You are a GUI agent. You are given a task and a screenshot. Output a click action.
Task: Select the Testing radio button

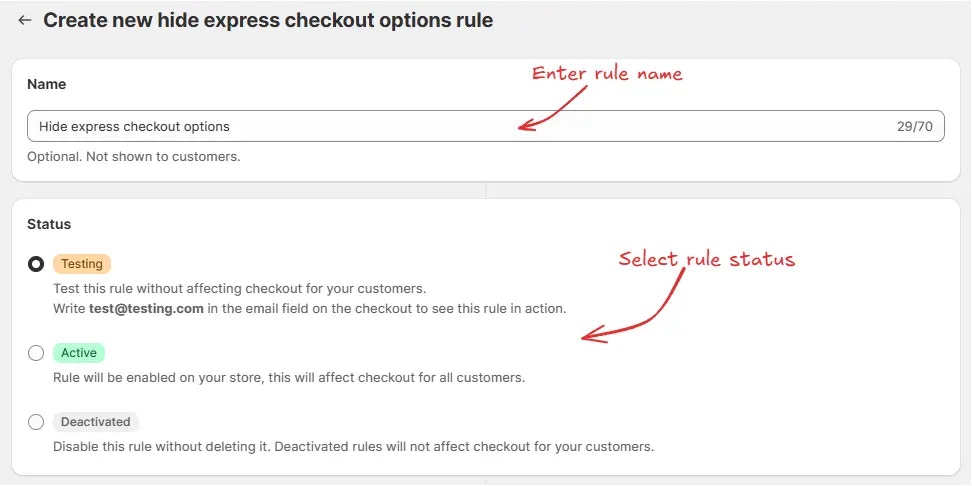pos(36,264)
